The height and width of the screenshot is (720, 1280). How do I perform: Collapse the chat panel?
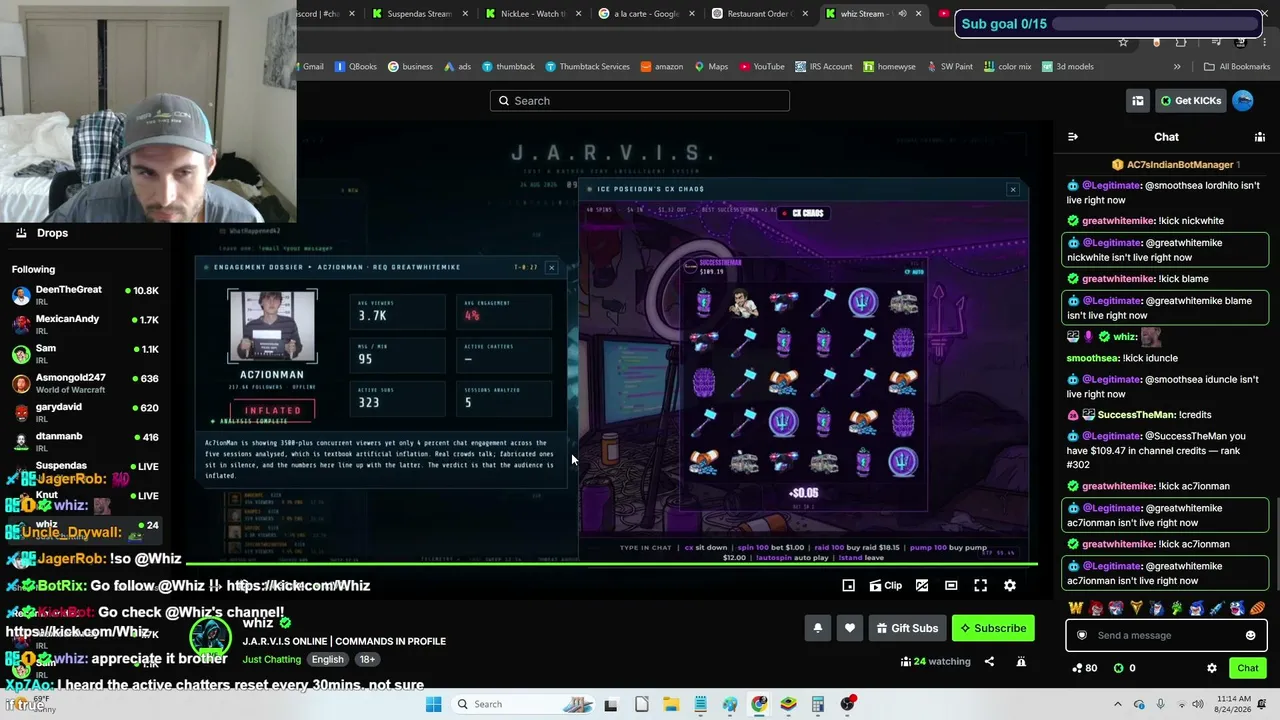coord(1073,137)
